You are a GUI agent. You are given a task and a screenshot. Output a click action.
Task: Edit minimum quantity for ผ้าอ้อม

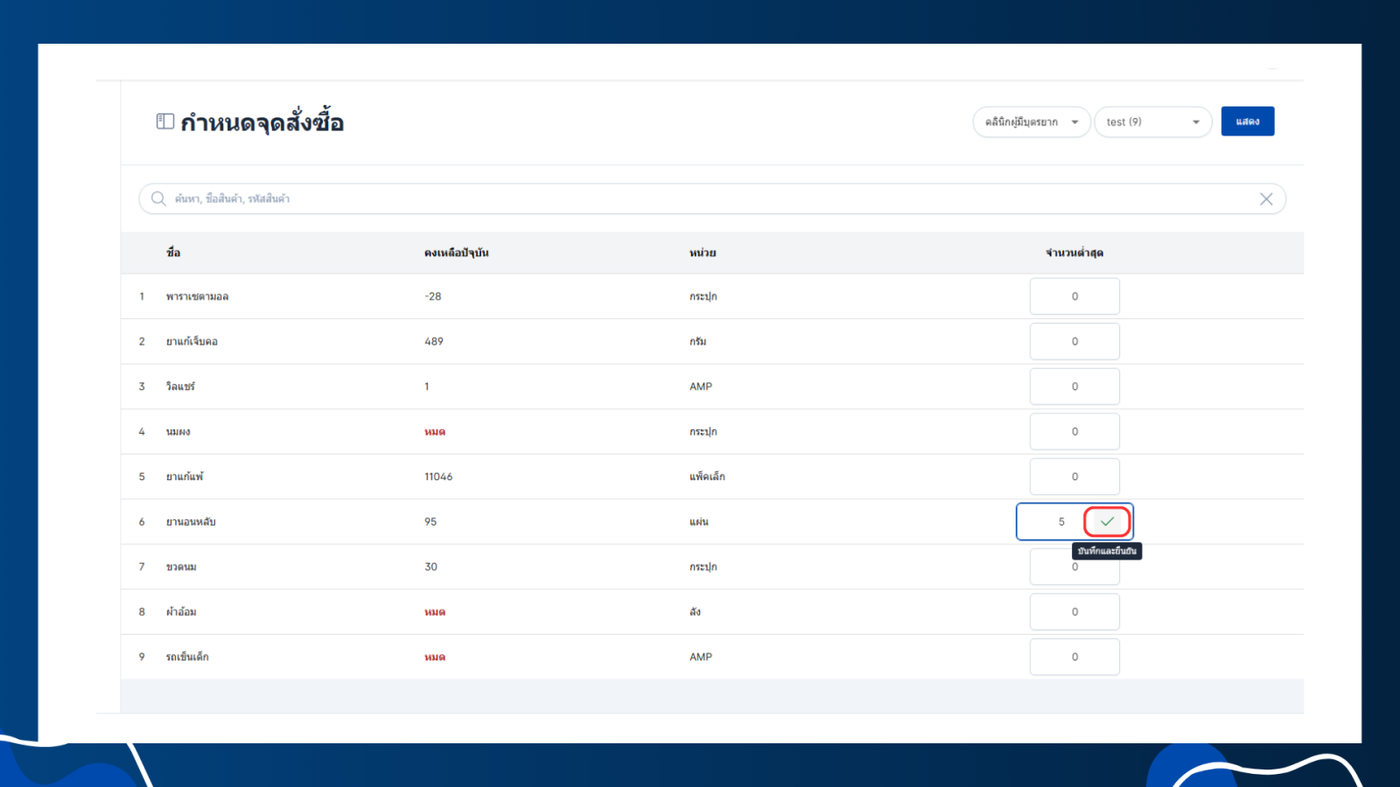click(1075, 612)
